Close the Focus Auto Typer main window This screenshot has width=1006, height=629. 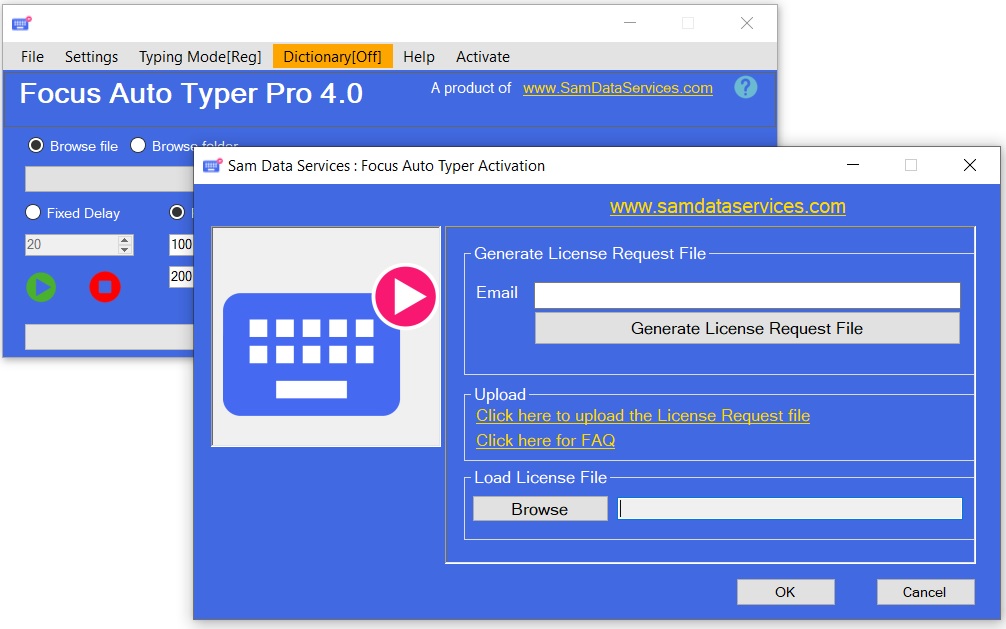click(x=747, y=23)
